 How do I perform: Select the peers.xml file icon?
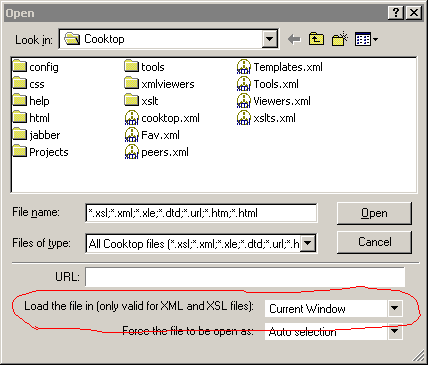132,152
